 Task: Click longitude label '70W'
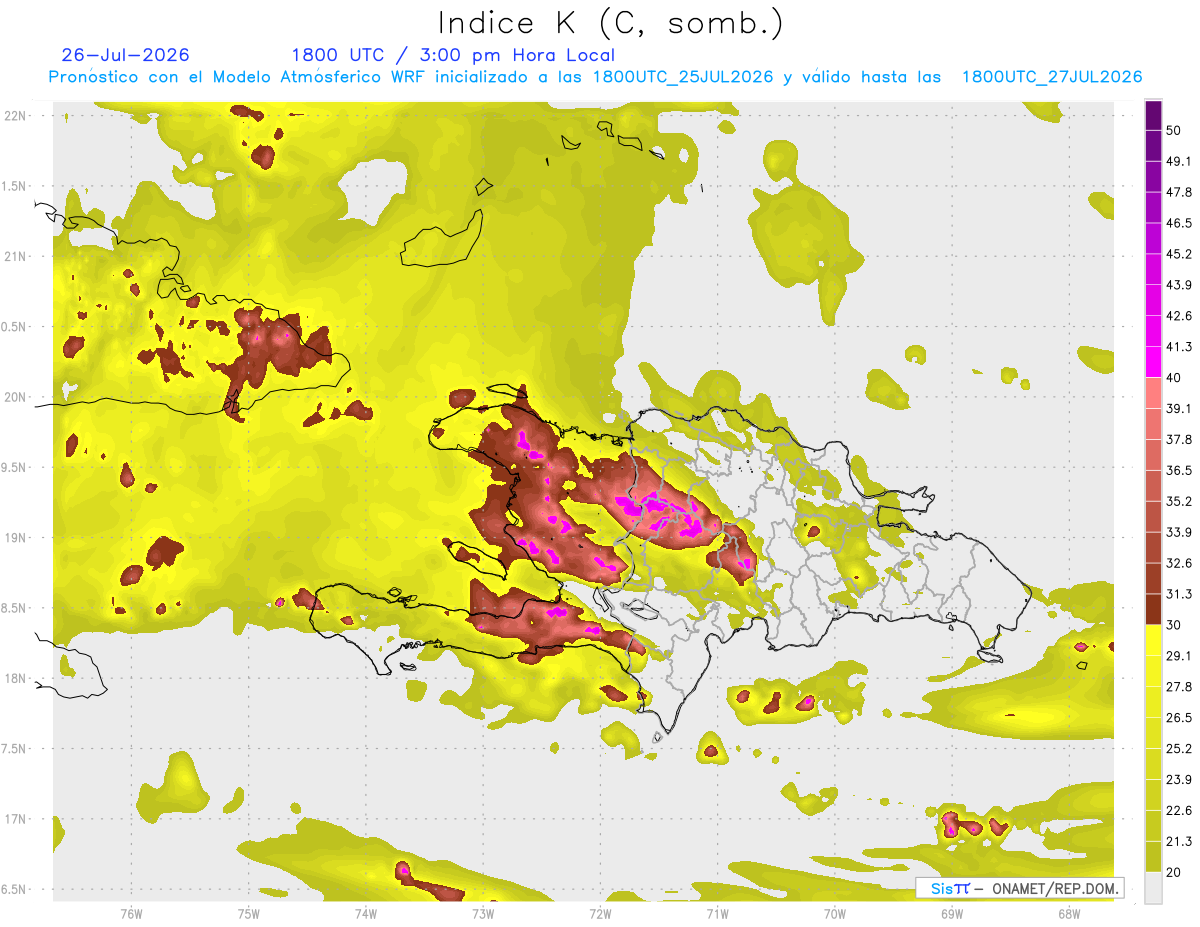click(834, 913)
